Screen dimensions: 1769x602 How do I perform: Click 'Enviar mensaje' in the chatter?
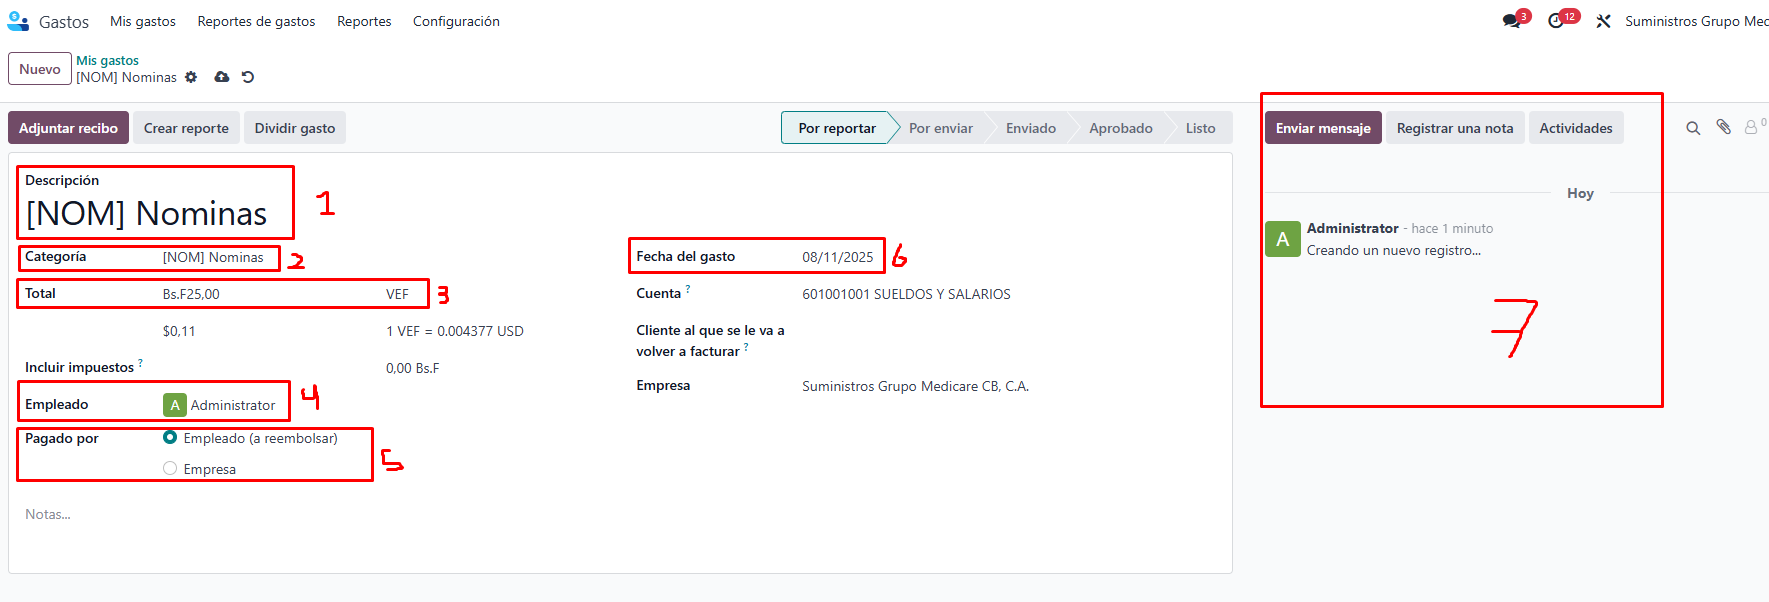click(x=1323, y=128)
